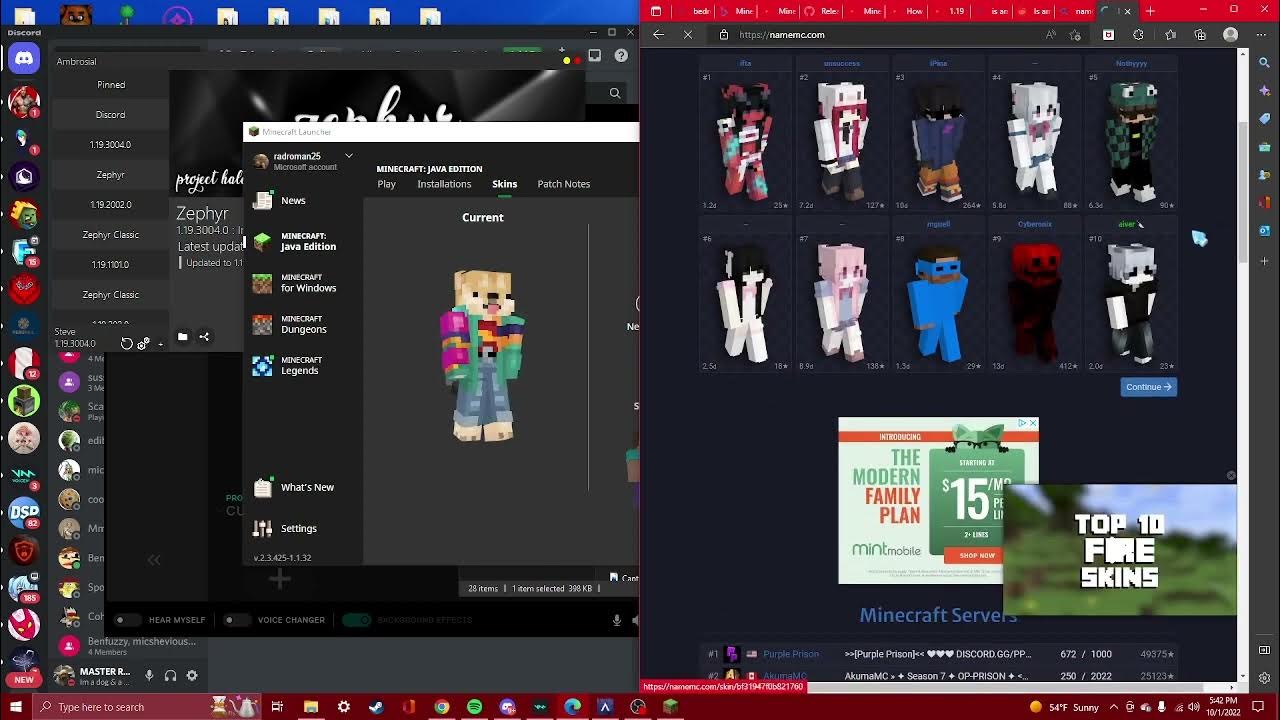Click Shop Now in Mint Mobile ad
This screenshot has width=1280, height=720.
click(977, 555)
